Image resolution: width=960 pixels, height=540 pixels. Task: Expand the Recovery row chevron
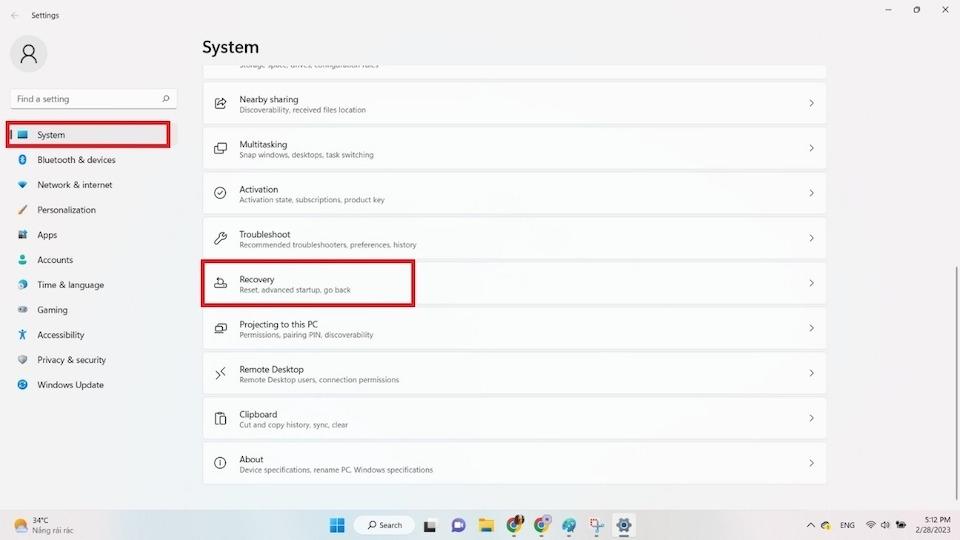(x=811, y=284)
